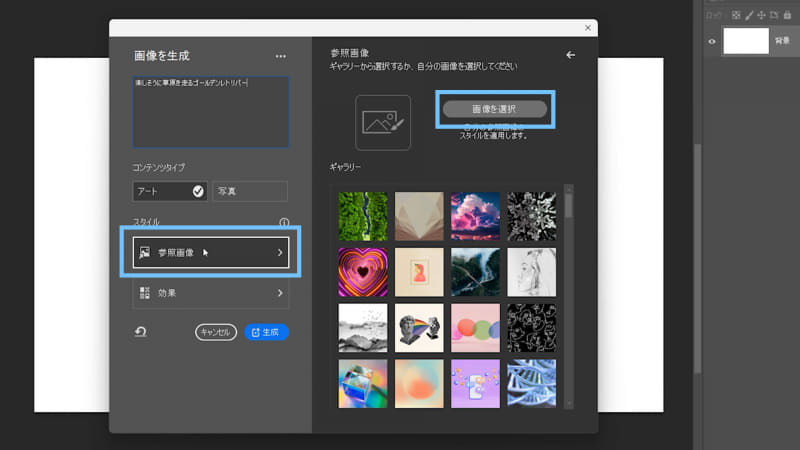
Task: Click the style info icon
Action: coord(284,222)
